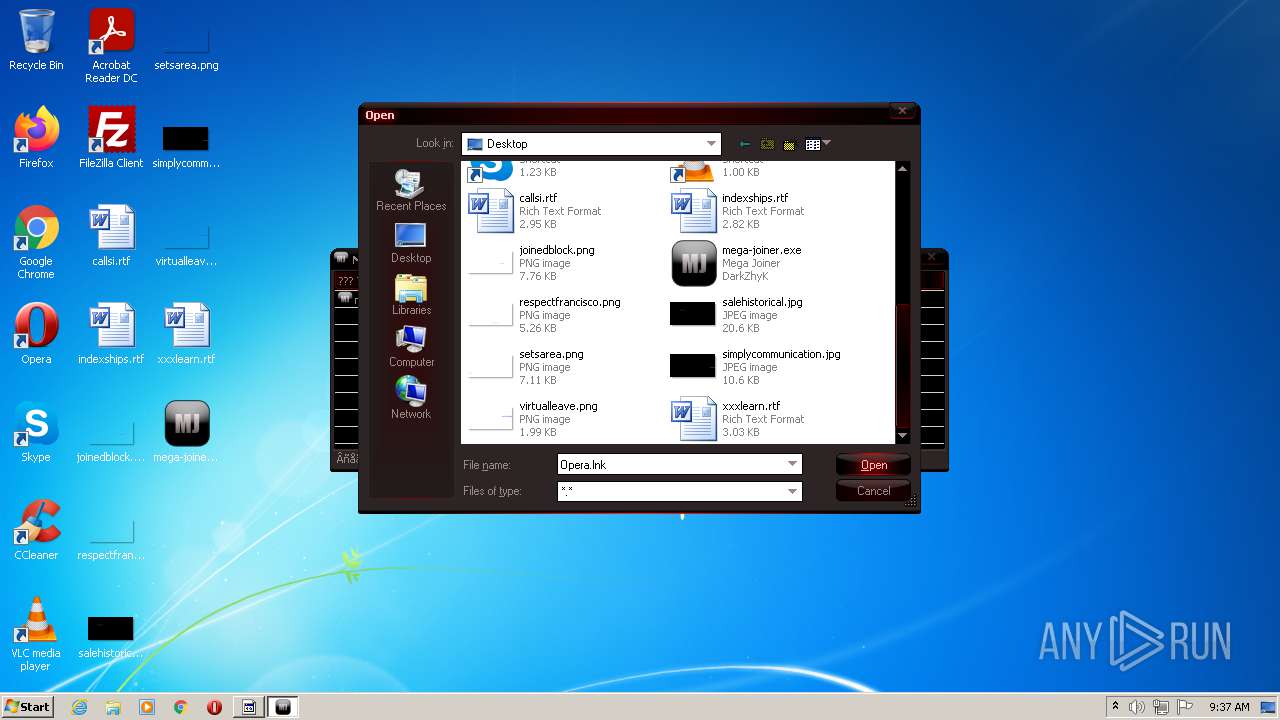Click the file list scrollbar down arrow
Screen dimensions: 1280x720
tap(903, 436)
